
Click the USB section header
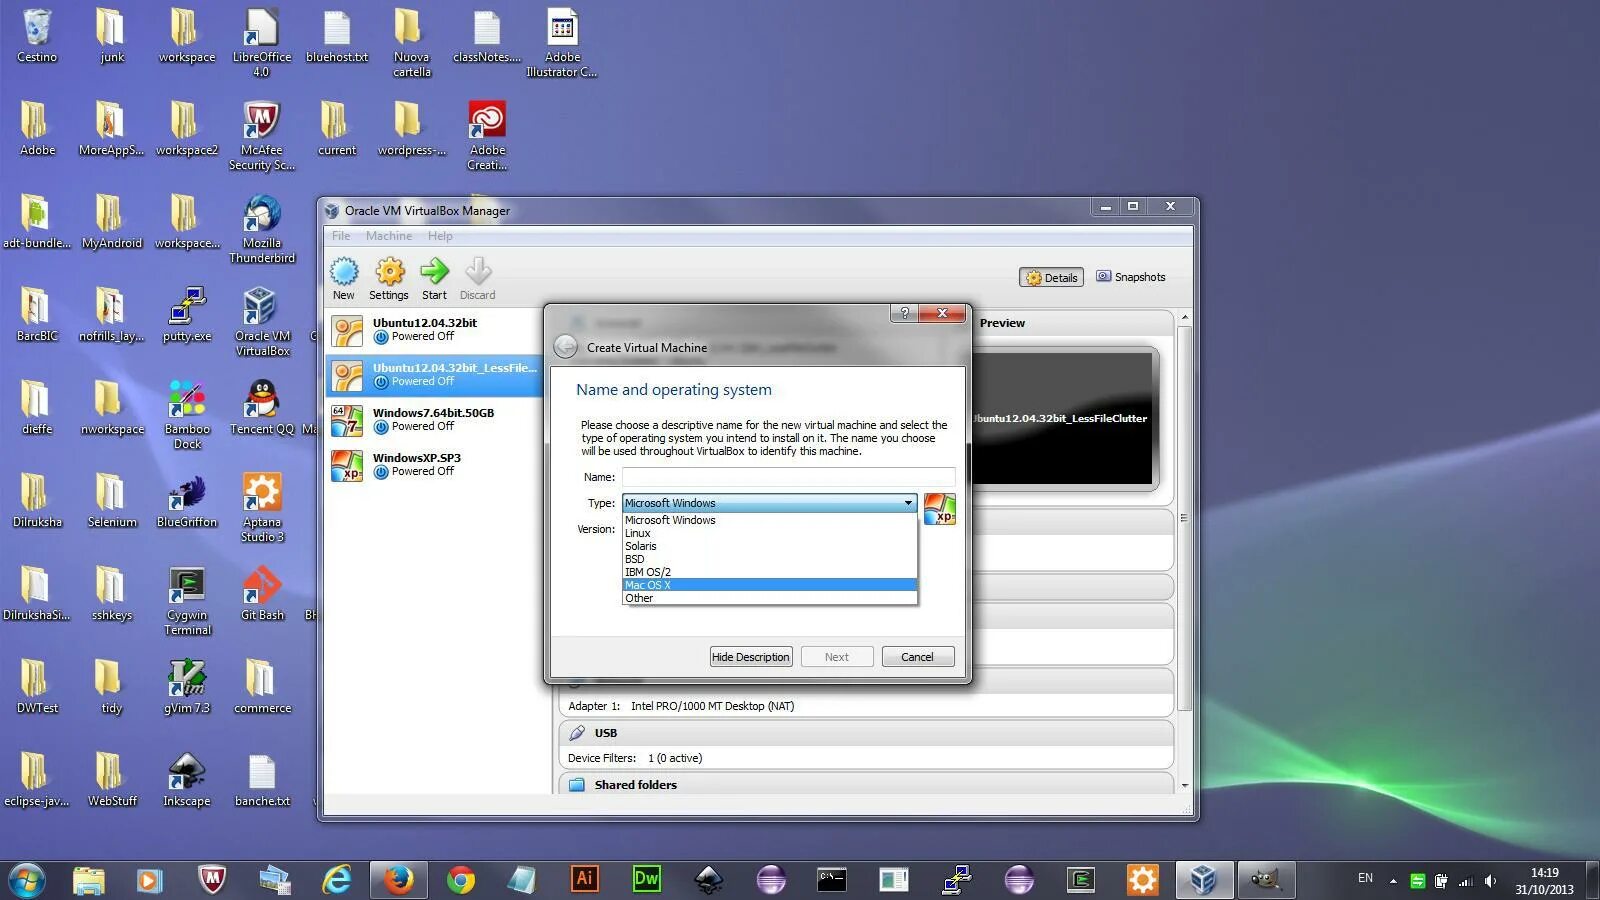point(865,733)
